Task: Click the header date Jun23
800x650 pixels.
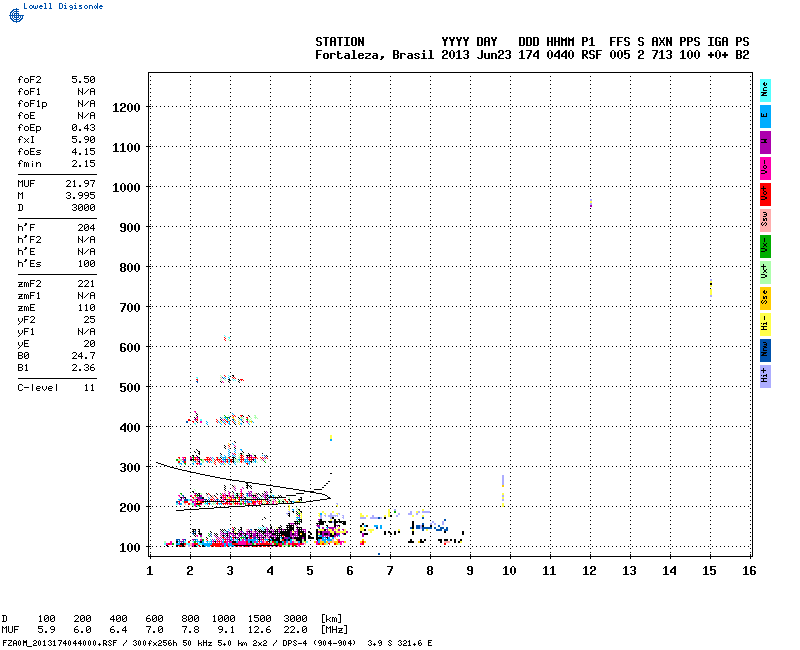Action: click(x=493, y=55)
